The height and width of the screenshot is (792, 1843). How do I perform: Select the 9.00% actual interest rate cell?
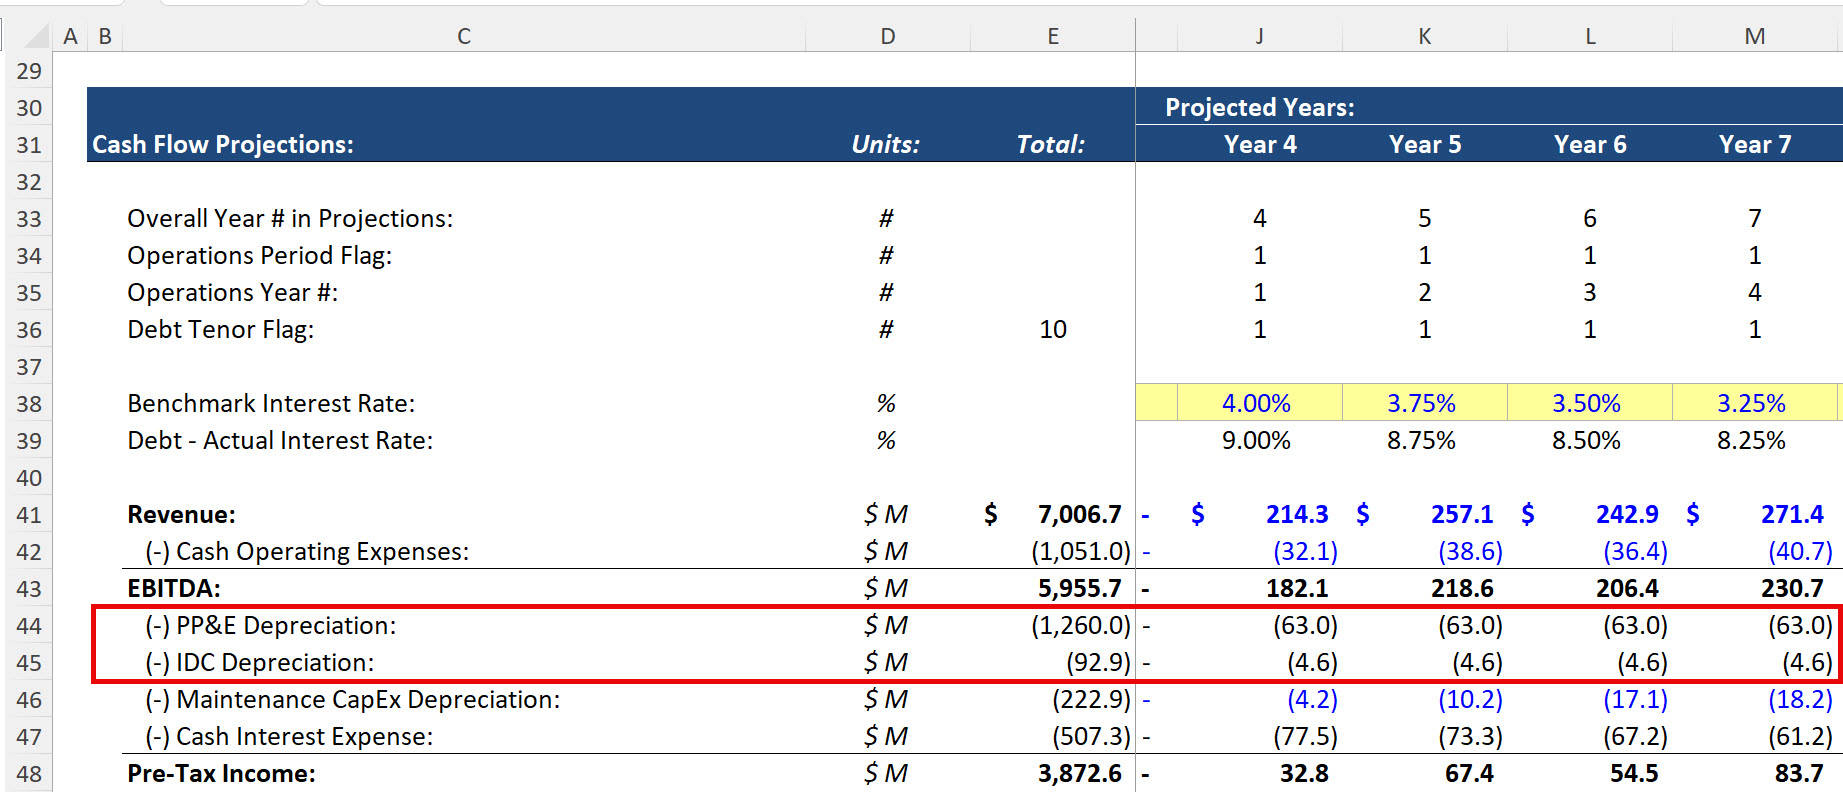point(1257,441)
